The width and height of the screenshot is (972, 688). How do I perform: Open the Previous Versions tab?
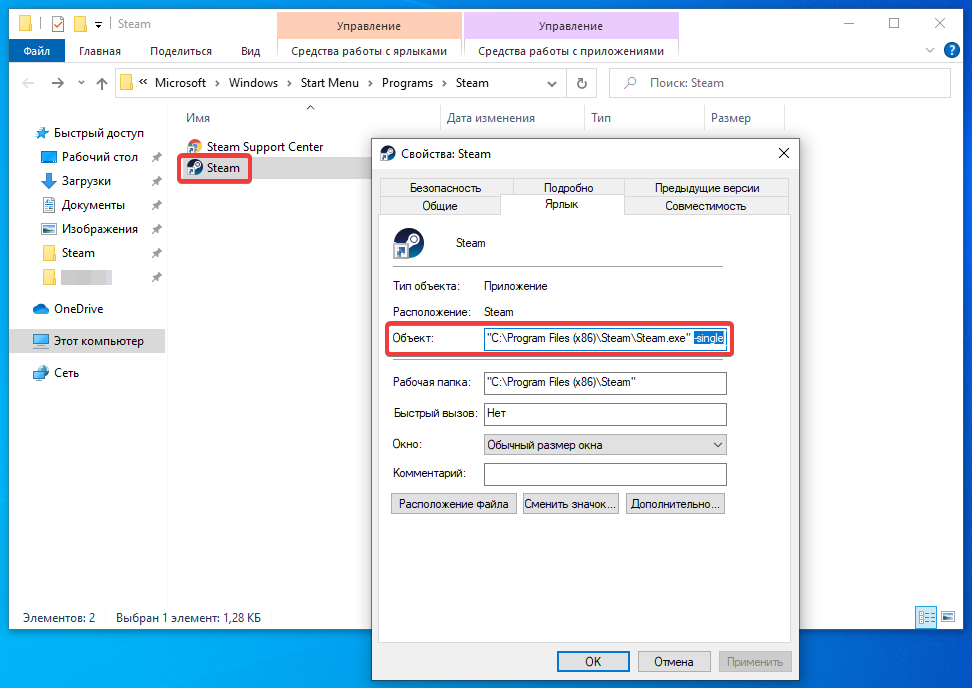[707, 188]
